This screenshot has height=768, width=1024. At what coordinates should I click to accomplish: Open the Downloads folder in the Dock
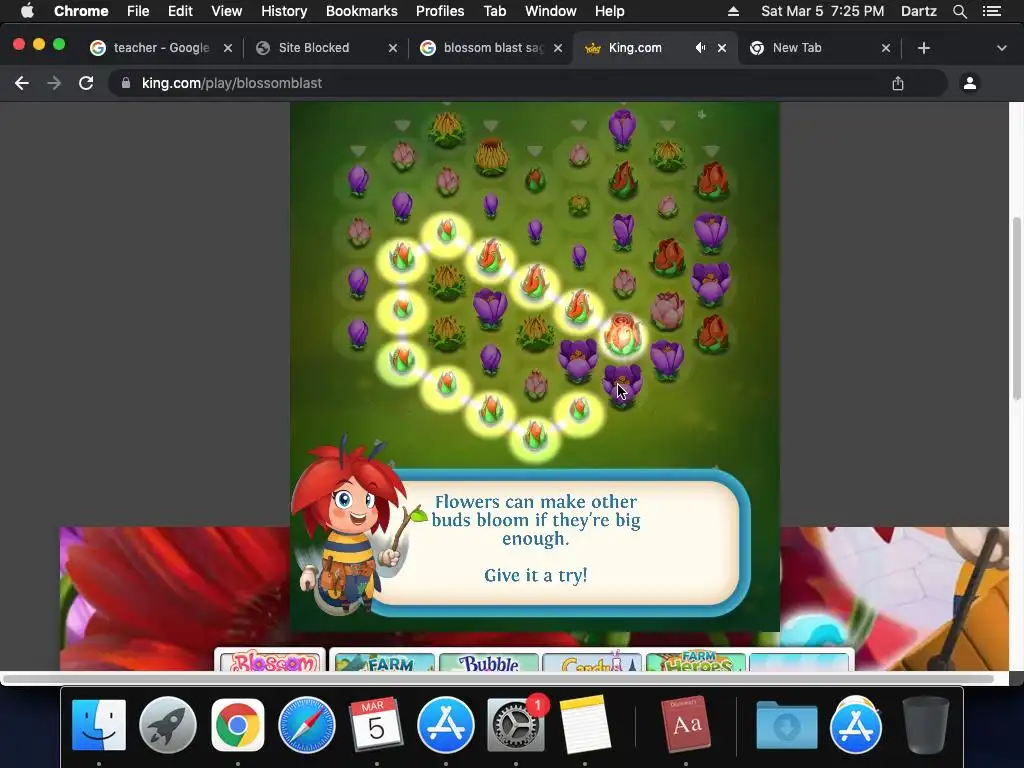(786, 725)
